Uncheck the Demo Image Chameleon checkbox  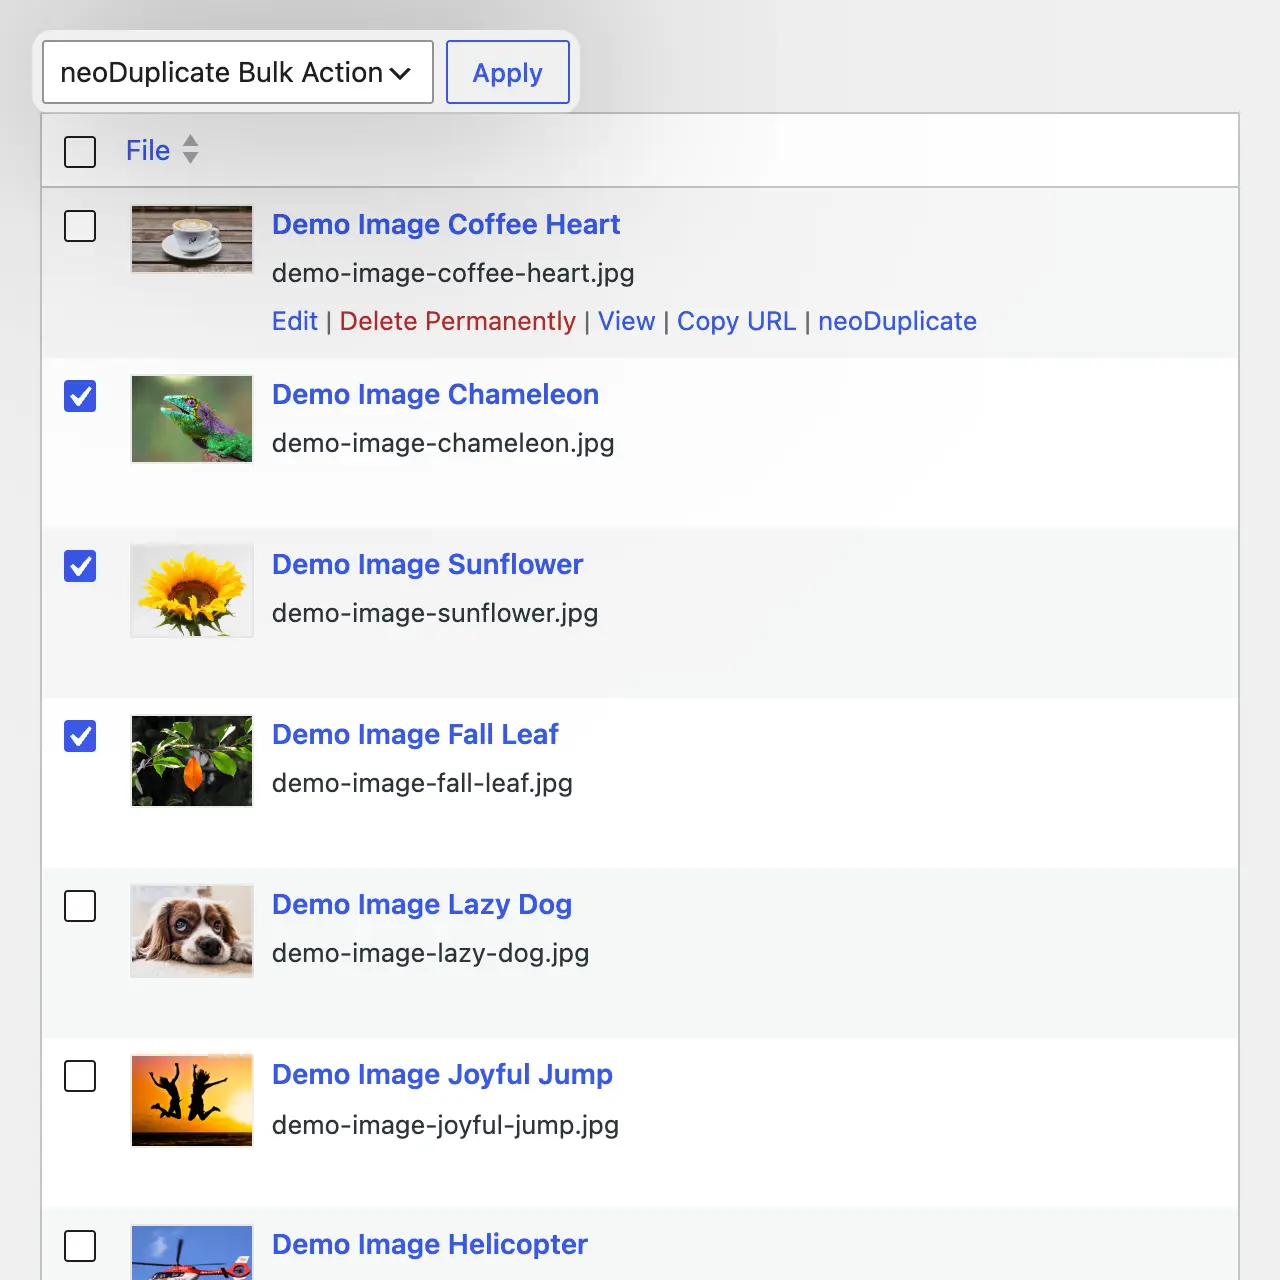[80, 396]
